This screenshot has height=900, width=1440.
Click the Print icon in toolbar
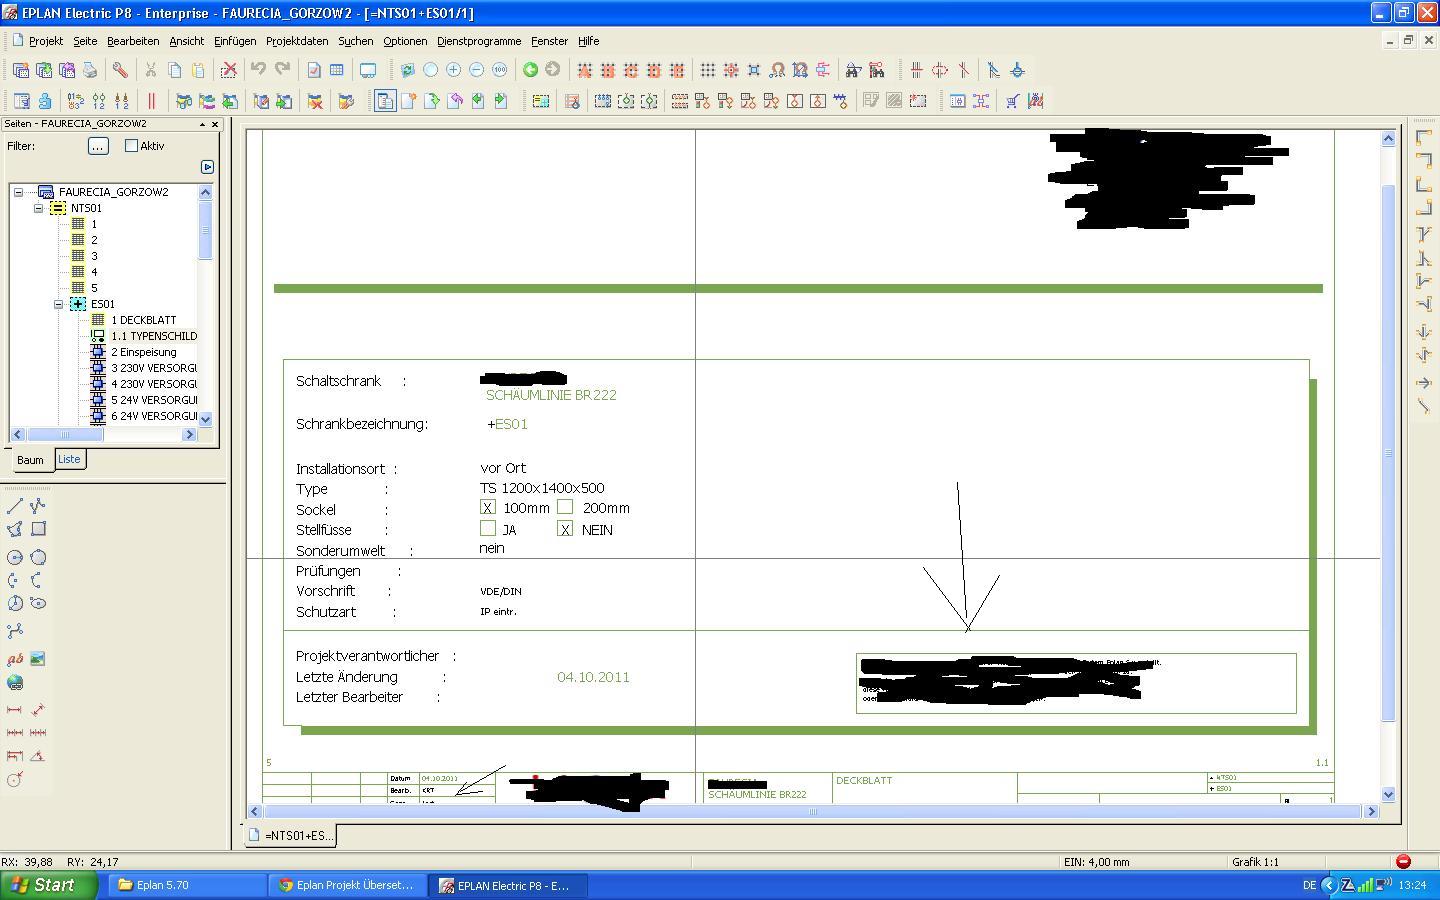pyautogui.click(x=90, y=70)
